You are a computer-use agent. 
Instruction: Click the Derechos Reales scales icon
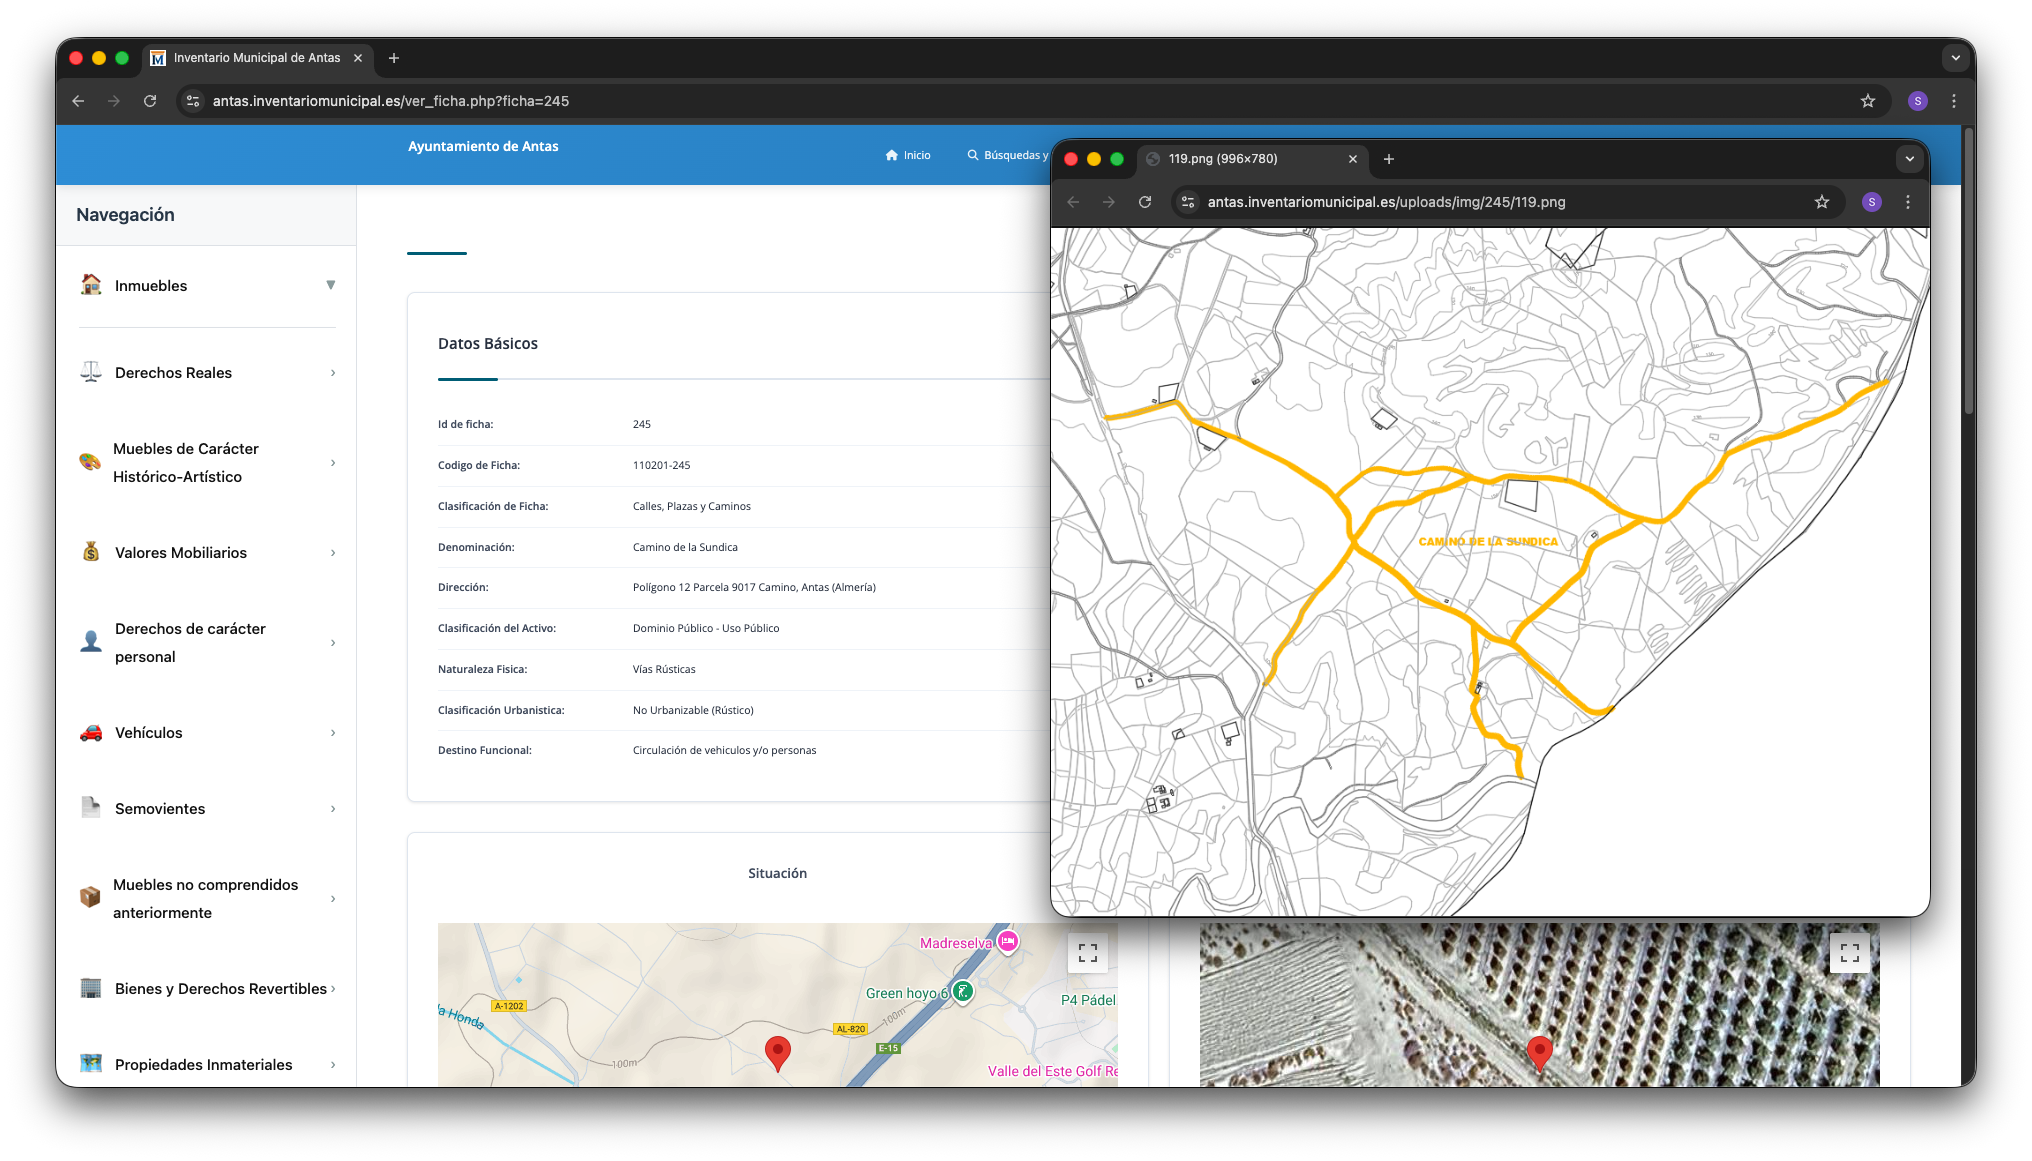[91, 372]
